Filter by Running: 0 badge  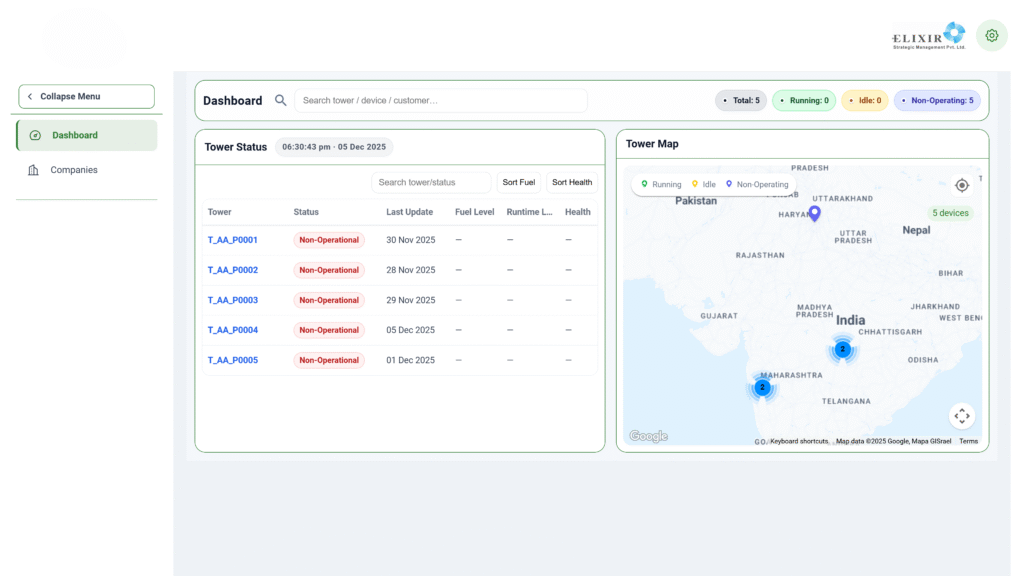click(x=804, y=100)
